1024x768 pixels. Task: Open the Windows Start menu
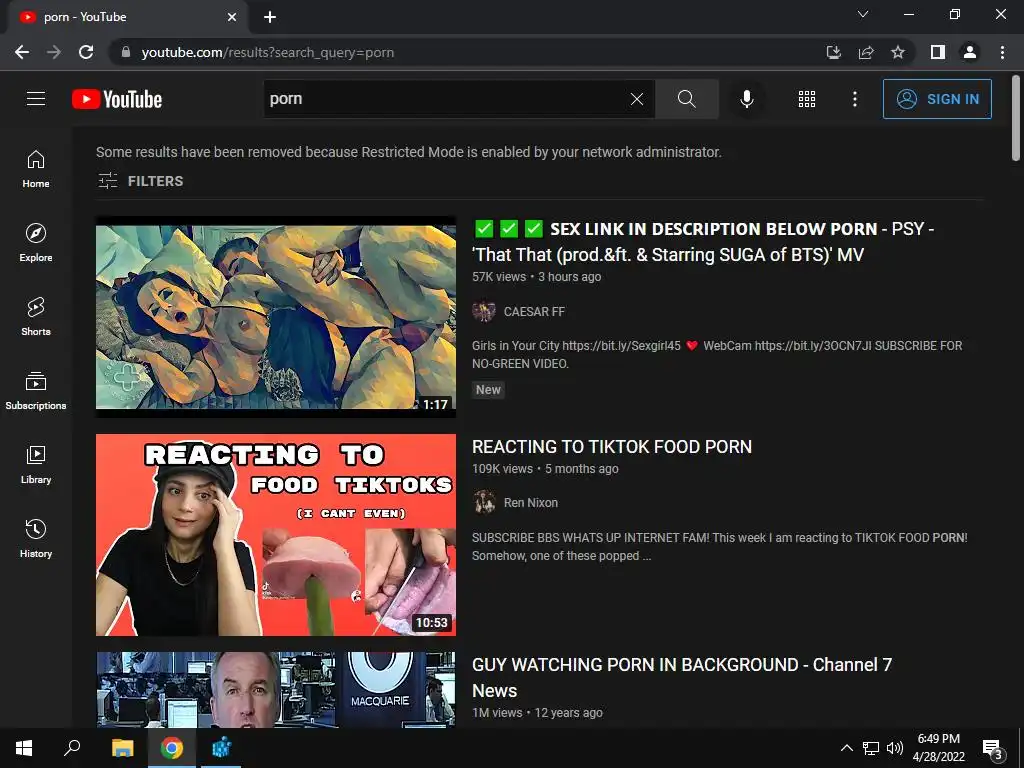tap(24, 748)
